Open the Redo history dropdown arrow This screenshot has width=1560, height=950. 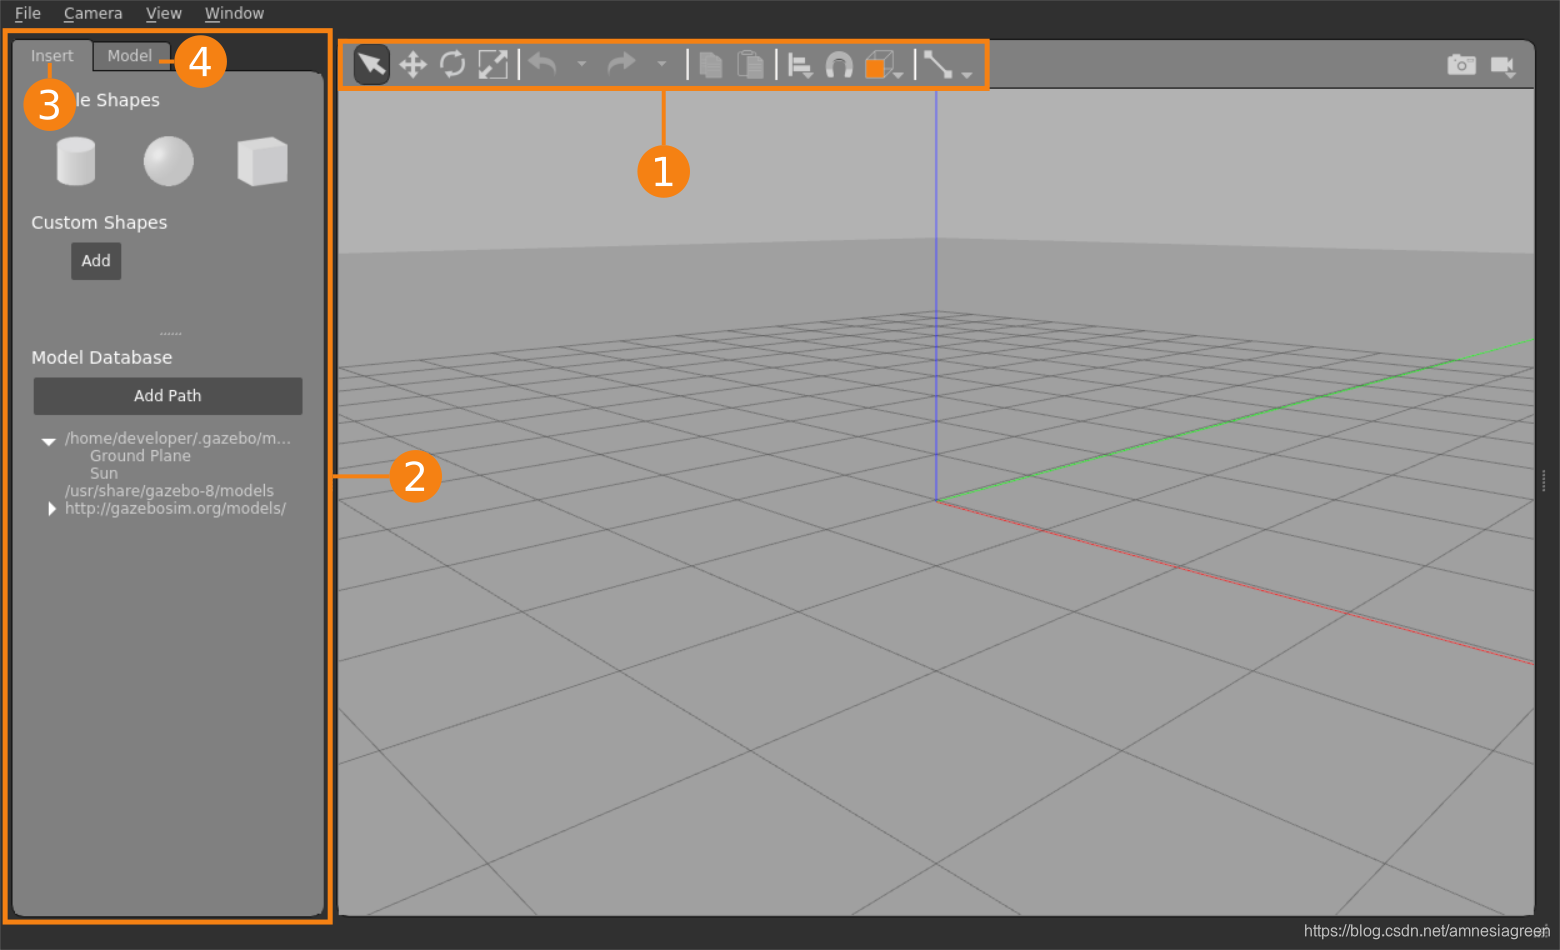662,64
